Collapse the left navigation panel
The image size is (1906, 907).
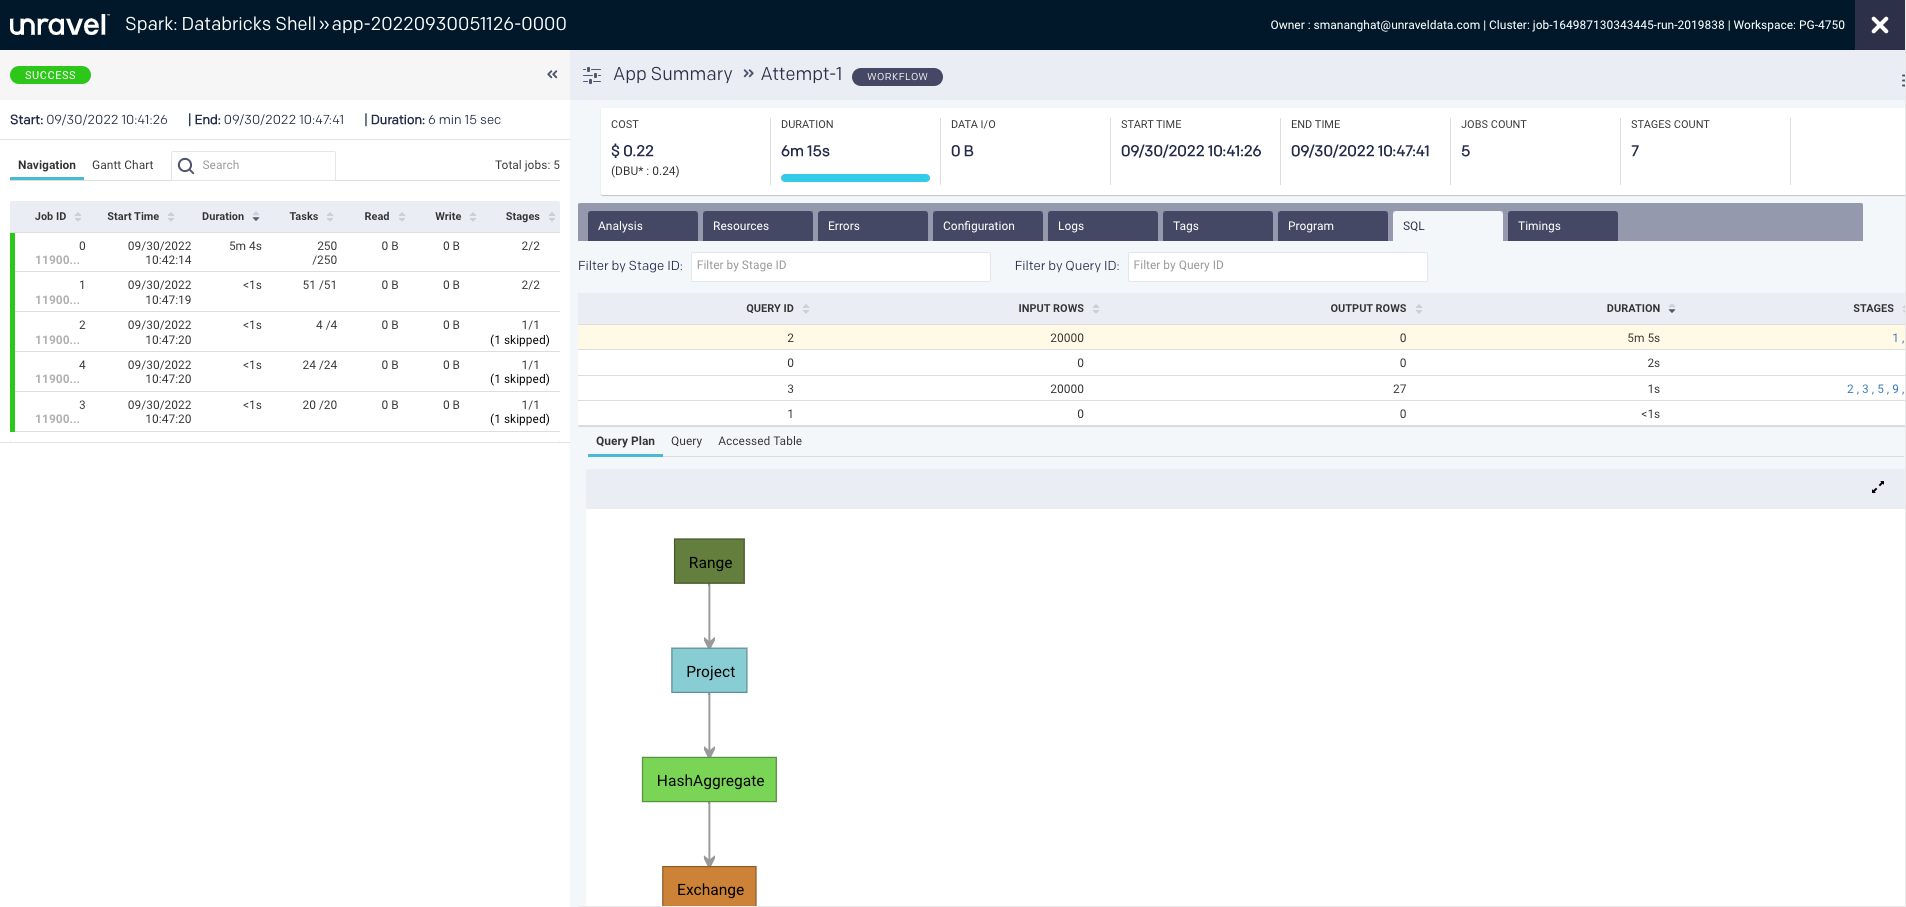(x=552, y=75)
